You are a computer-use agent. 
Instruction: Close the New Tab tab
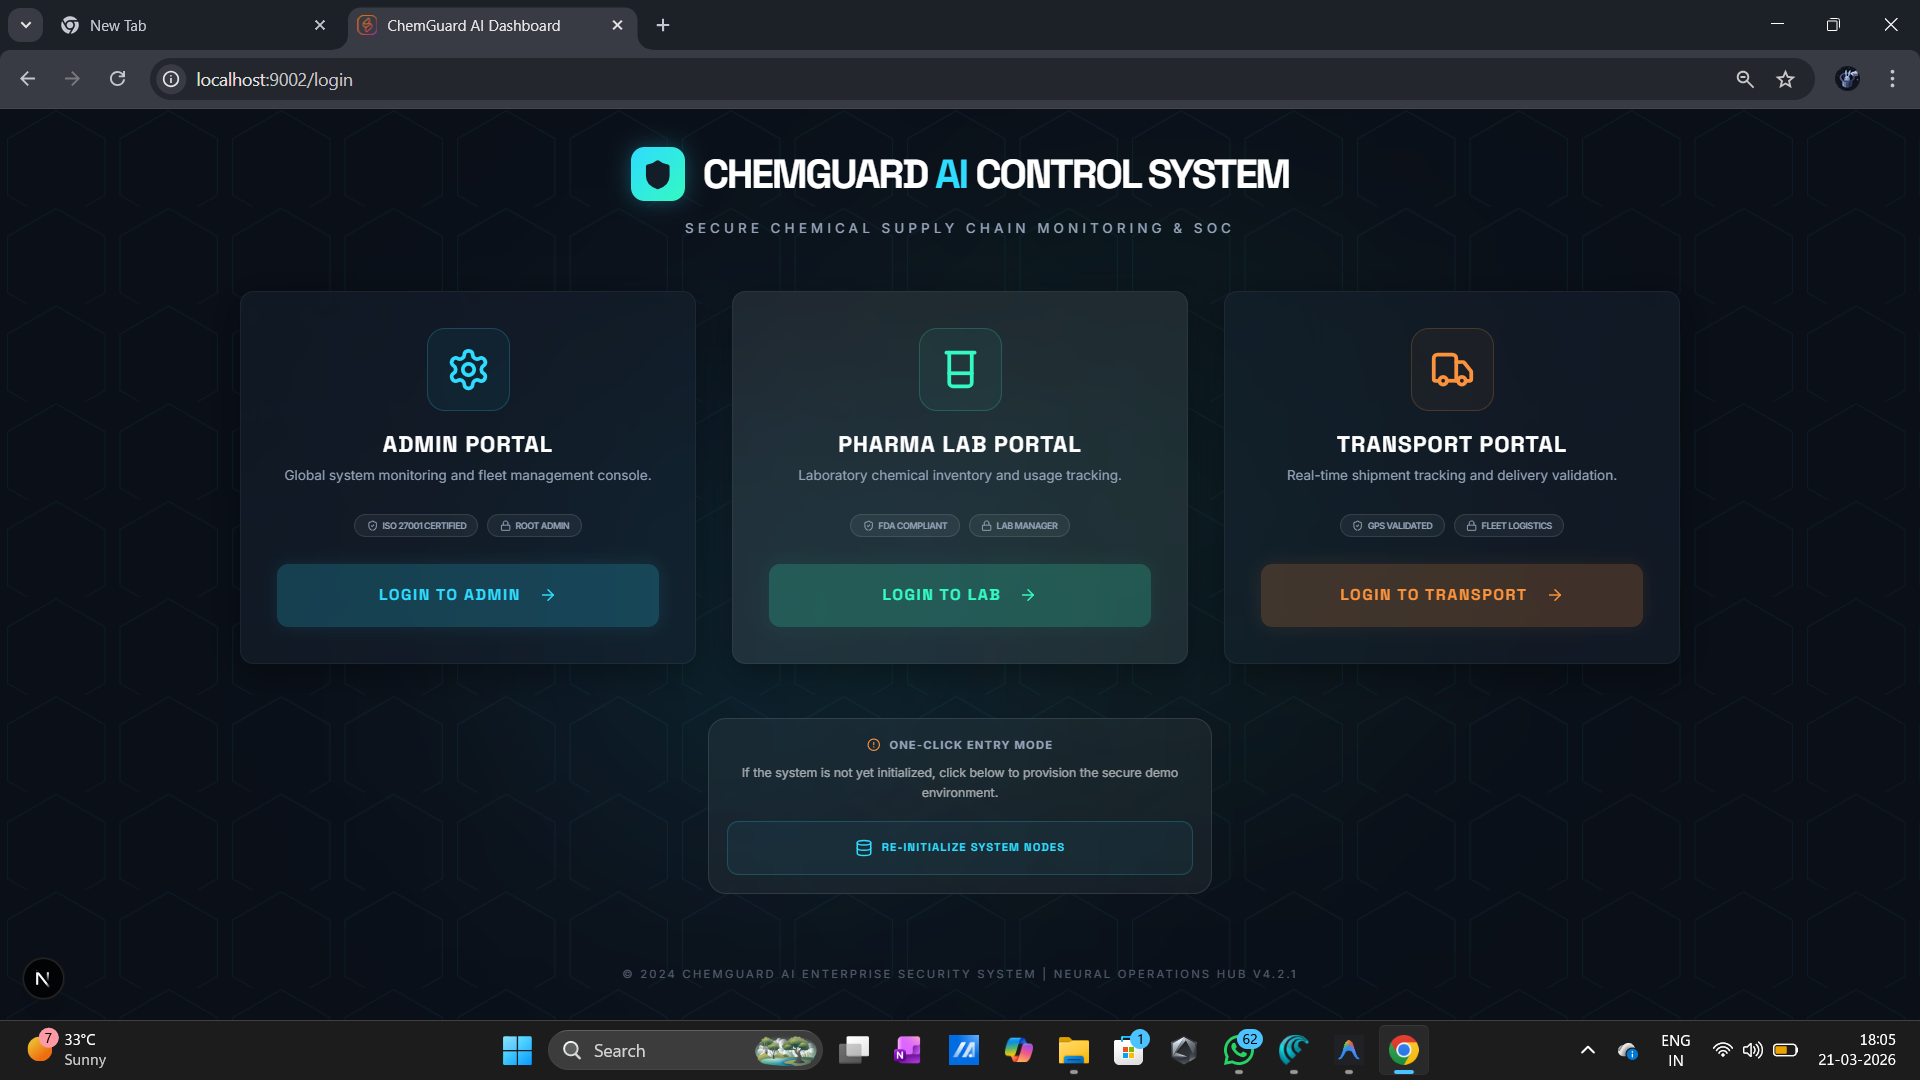320,25
